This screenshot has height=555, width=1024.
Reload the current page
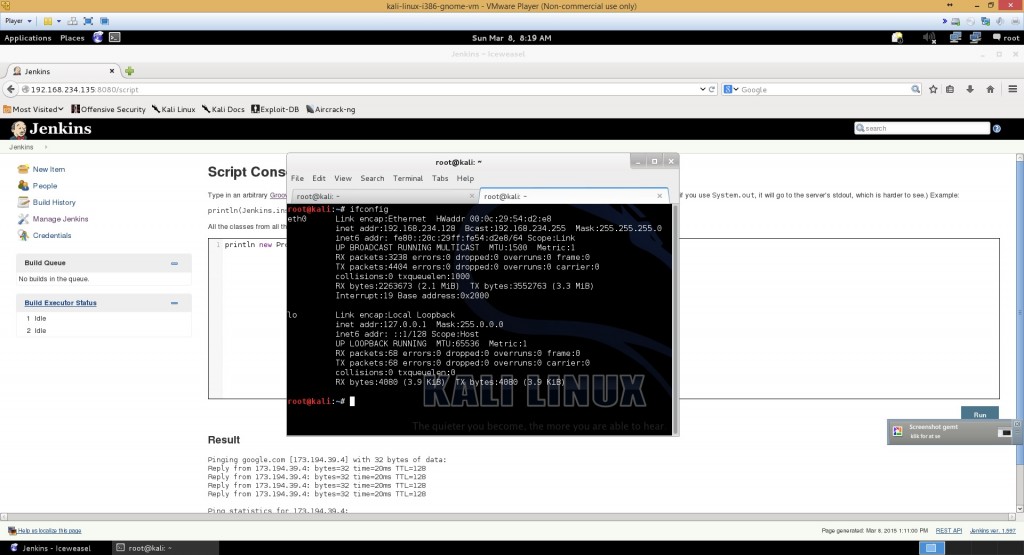point(712,89)
